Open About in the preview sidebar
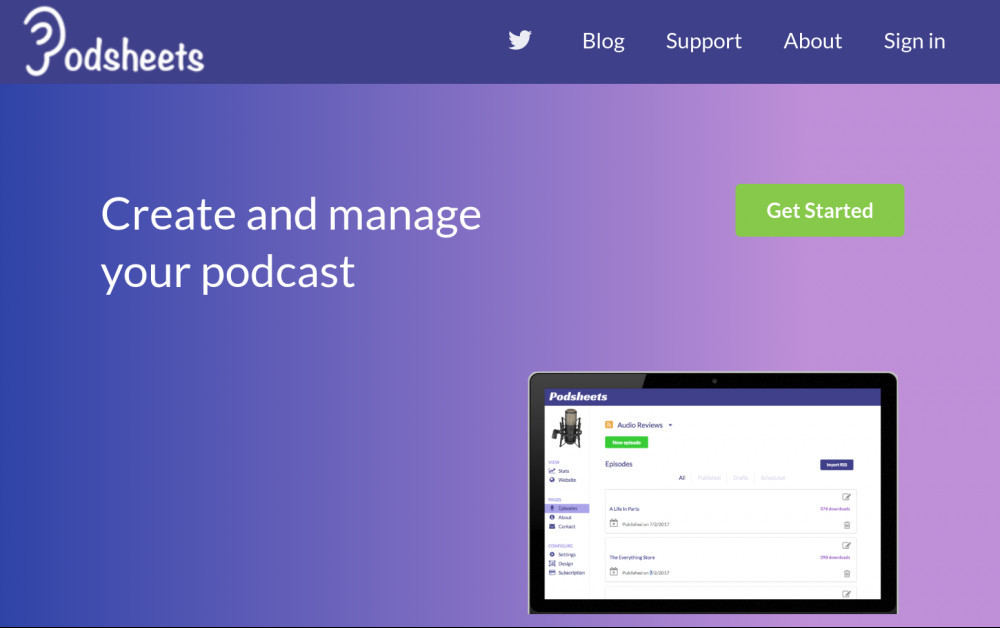Image resolution: width=1000 pixels, height=628 pixels. pos(561,518)
